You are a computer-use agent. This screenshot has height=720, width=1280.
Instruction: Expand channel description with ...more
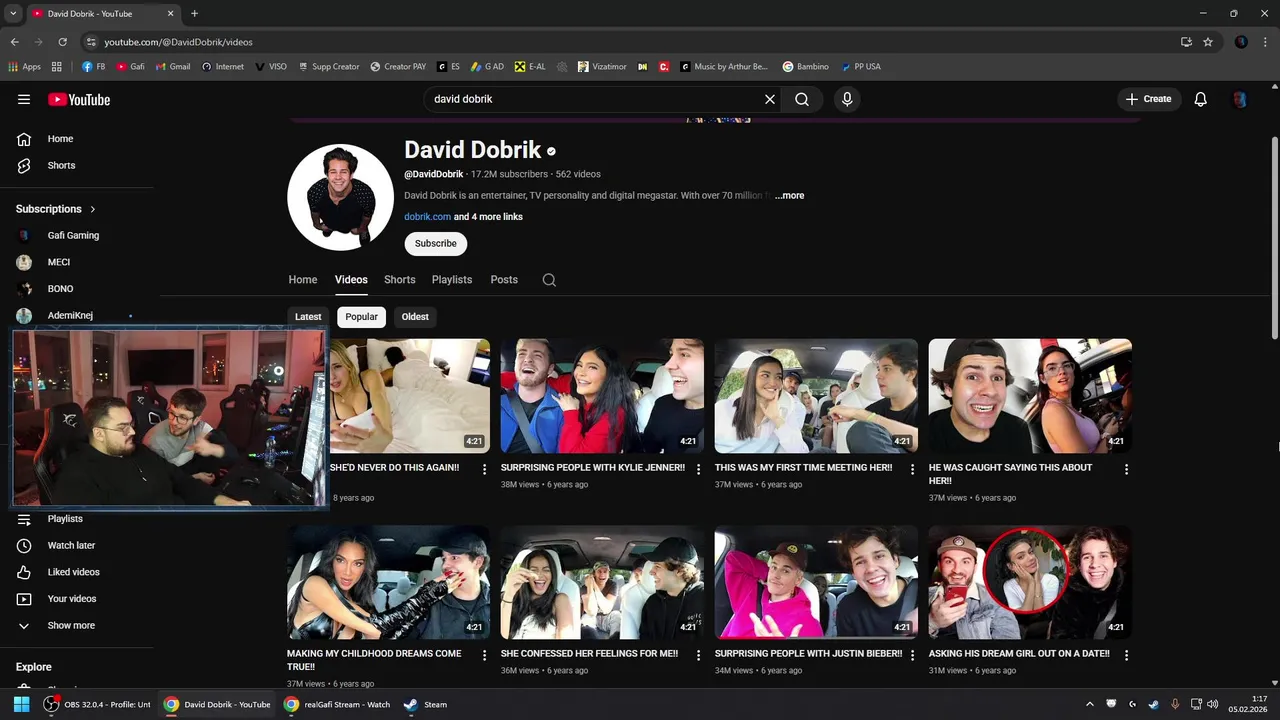[789, 196]
